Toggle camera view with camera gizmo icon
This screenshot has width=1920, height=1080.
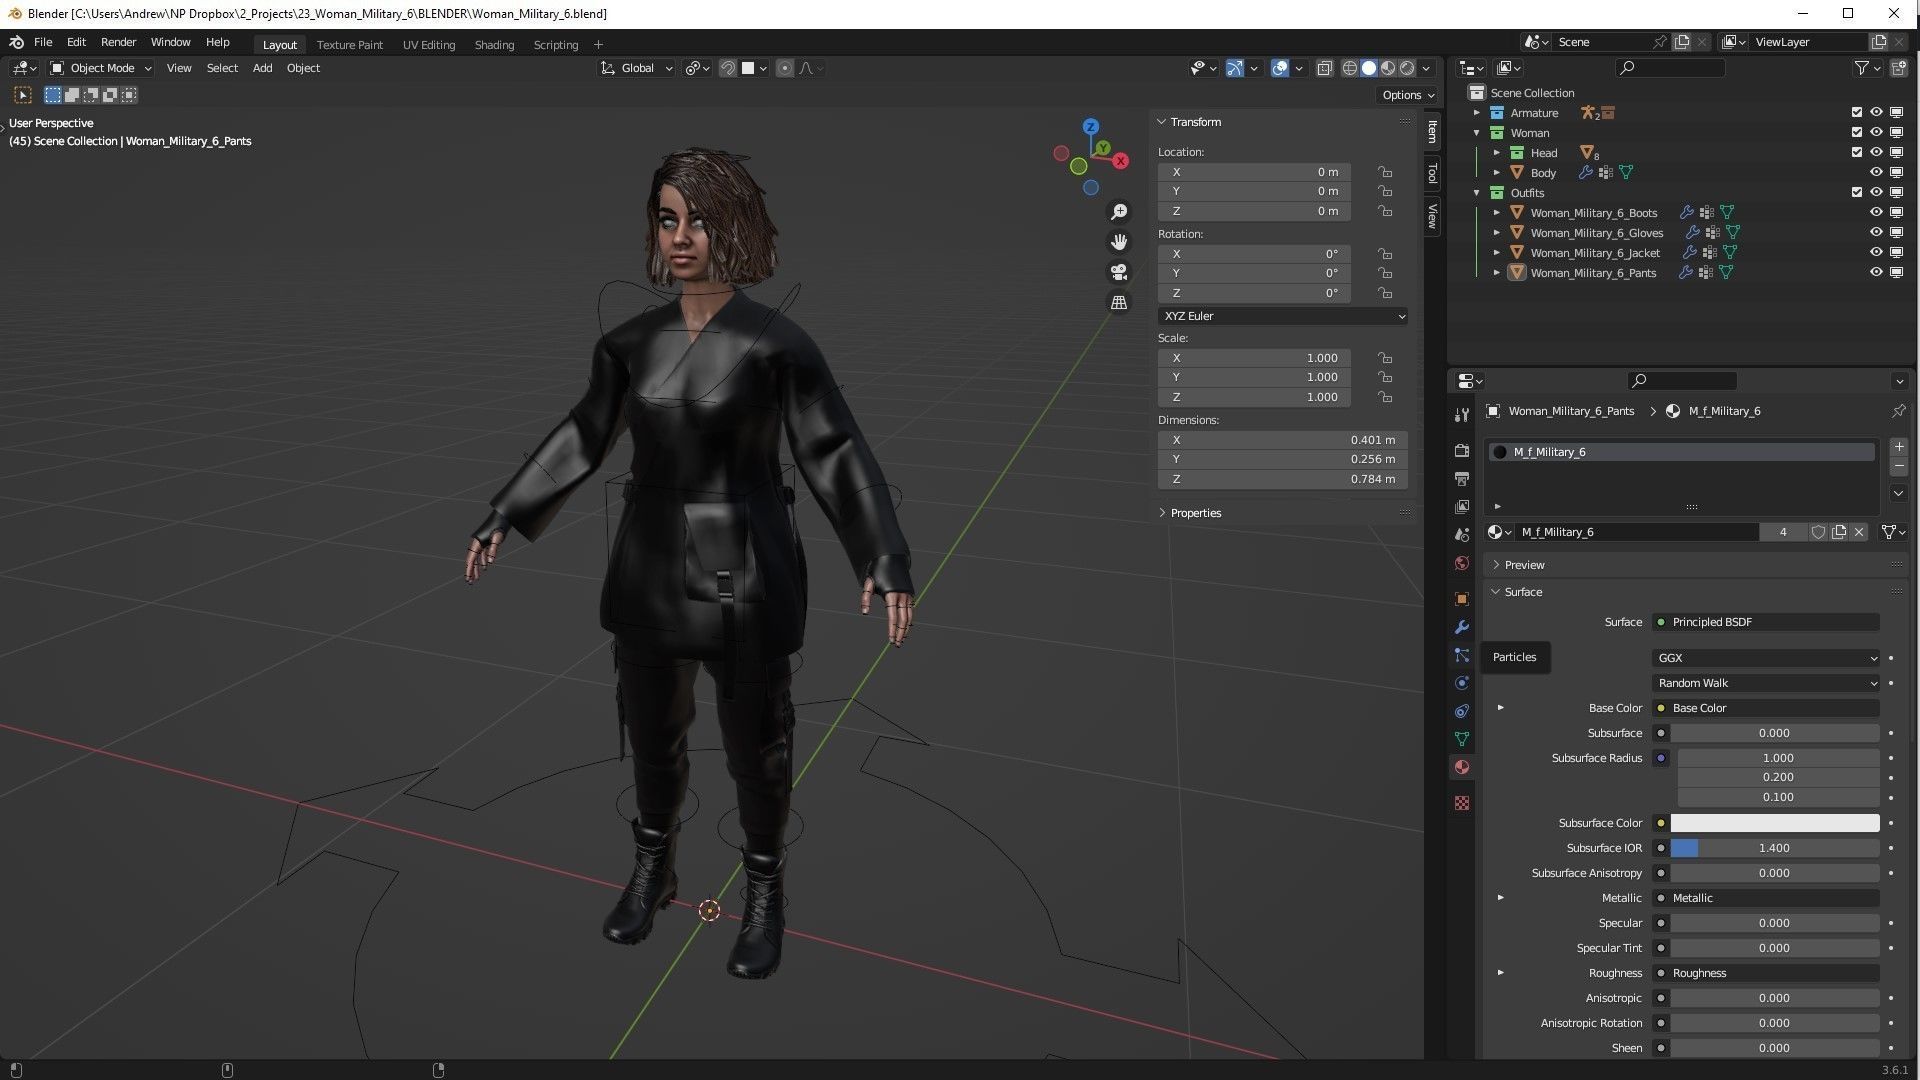pos(1119,272)
